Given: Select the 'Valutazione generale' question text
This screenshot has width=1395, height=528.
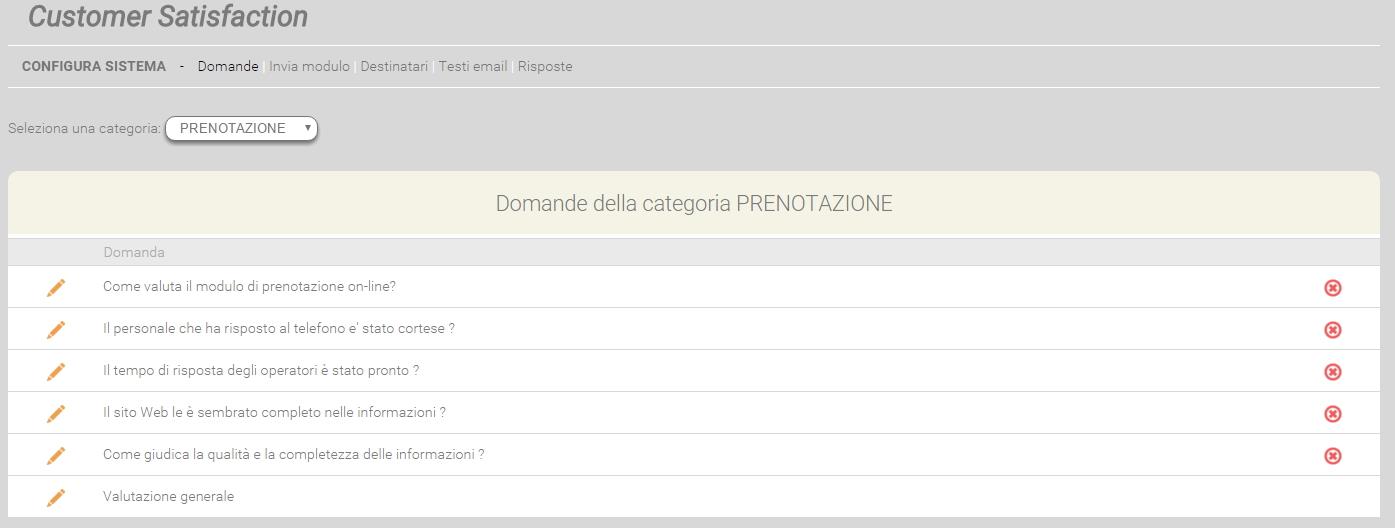Looking at the screenshot, I should pyautogui.click(x=168, y=496).
